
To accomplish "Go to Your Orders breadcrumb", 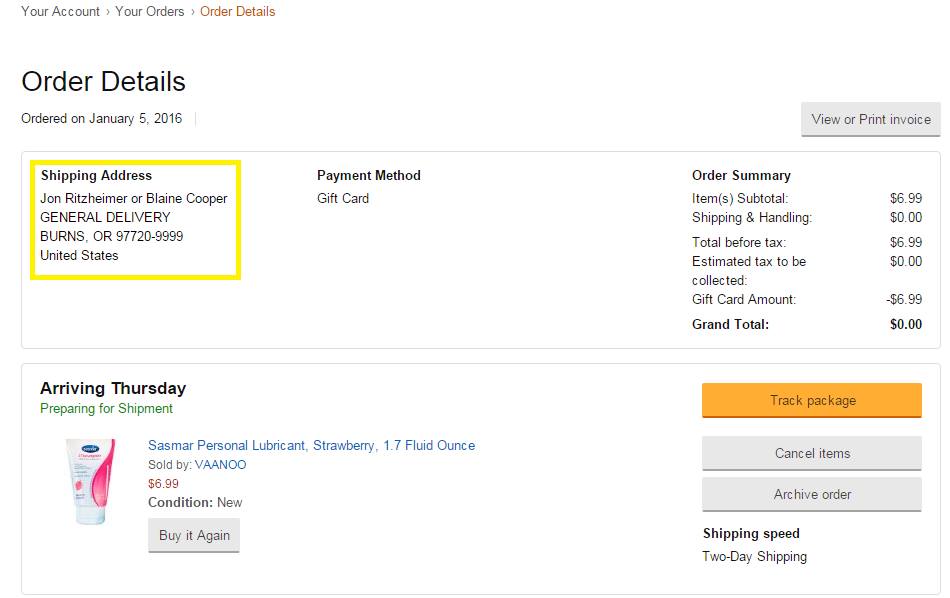I will 150,12.
